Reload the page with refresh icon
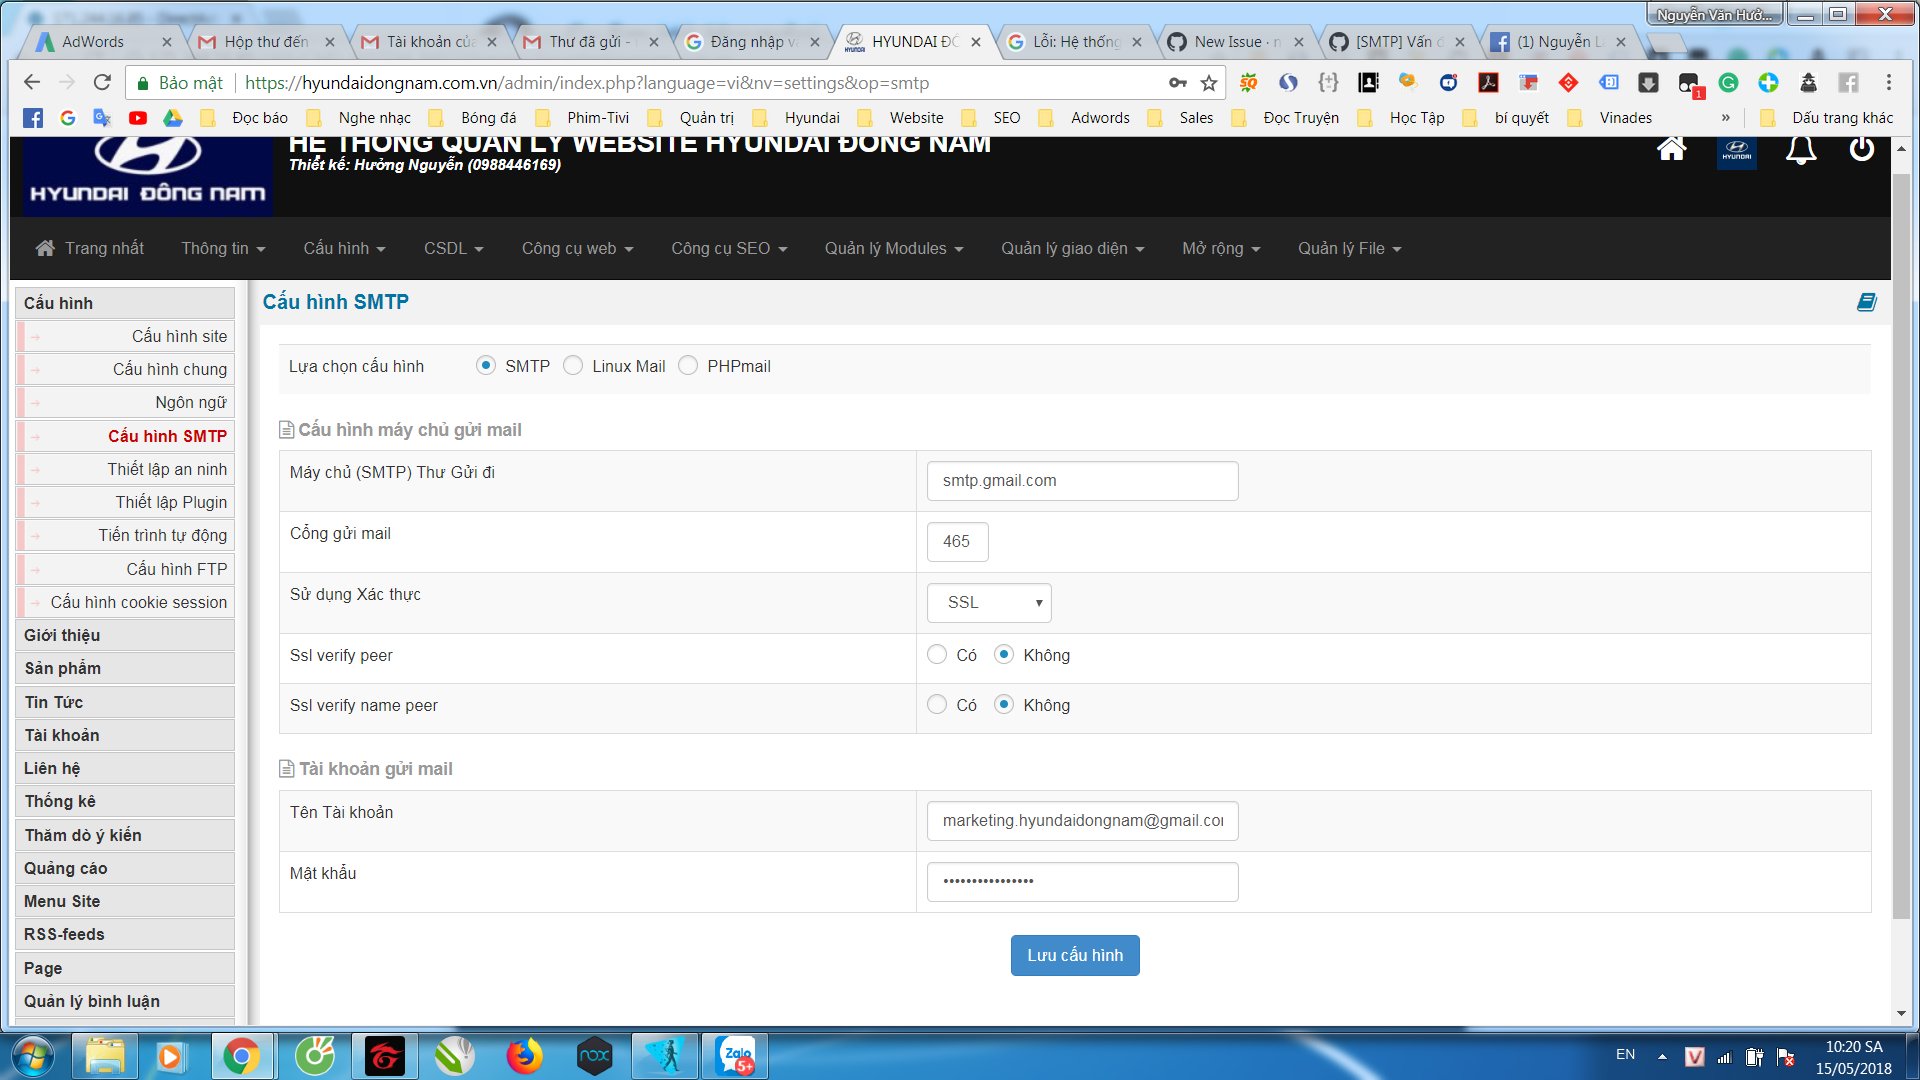Image resolution: width=1920 pixels, height=1080 pixels. 102,83
